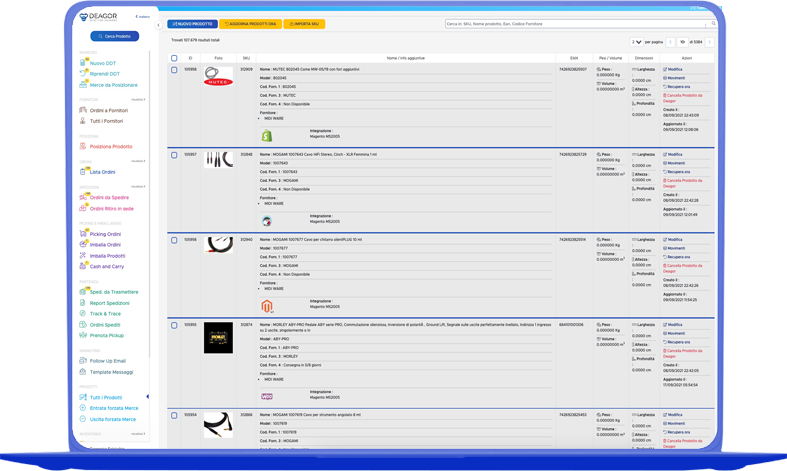
Task: Click the Tutti i Fornitori person icon
Action: [83, 121]
